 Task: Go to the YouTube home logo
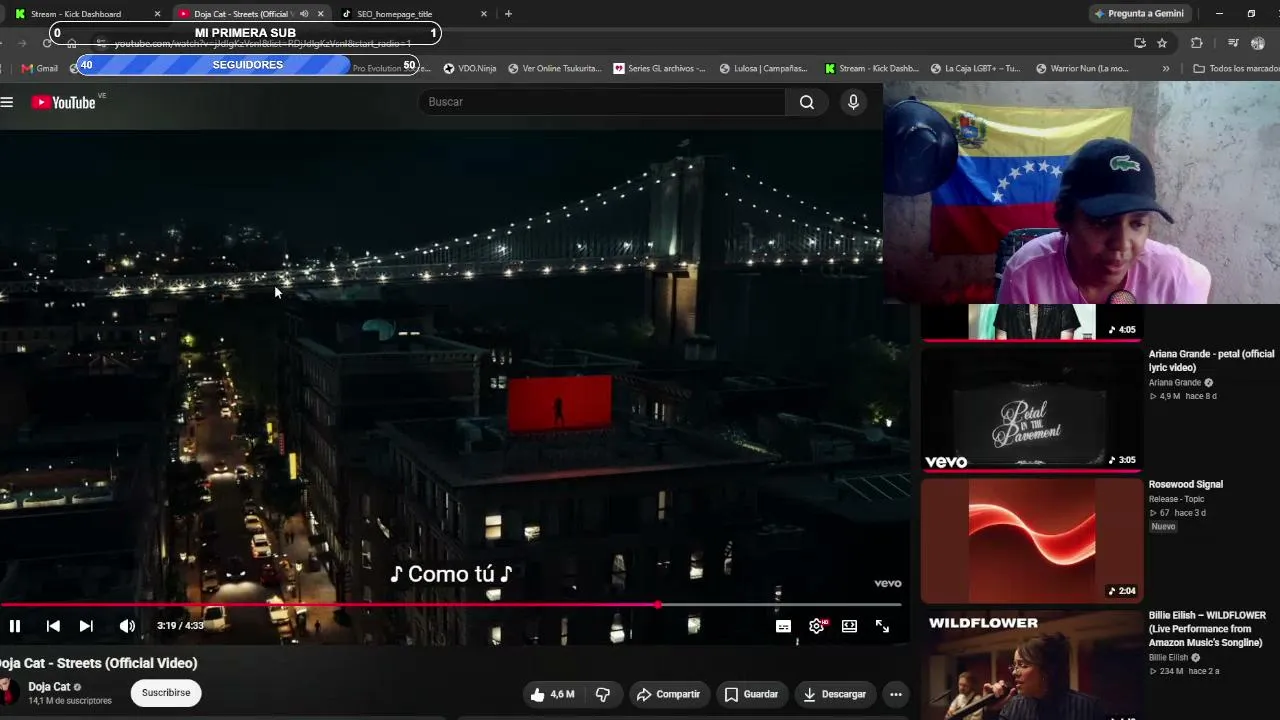[63, 102]
